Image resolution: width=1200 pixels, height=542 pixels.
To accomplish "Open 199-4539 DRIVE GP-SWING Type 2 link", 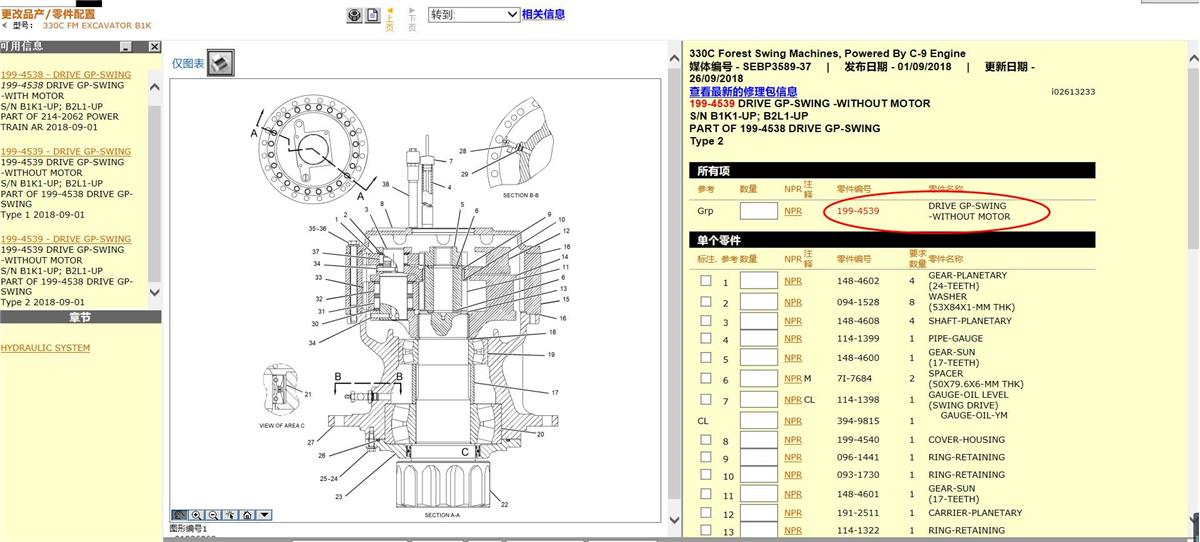I will point(65,239).
